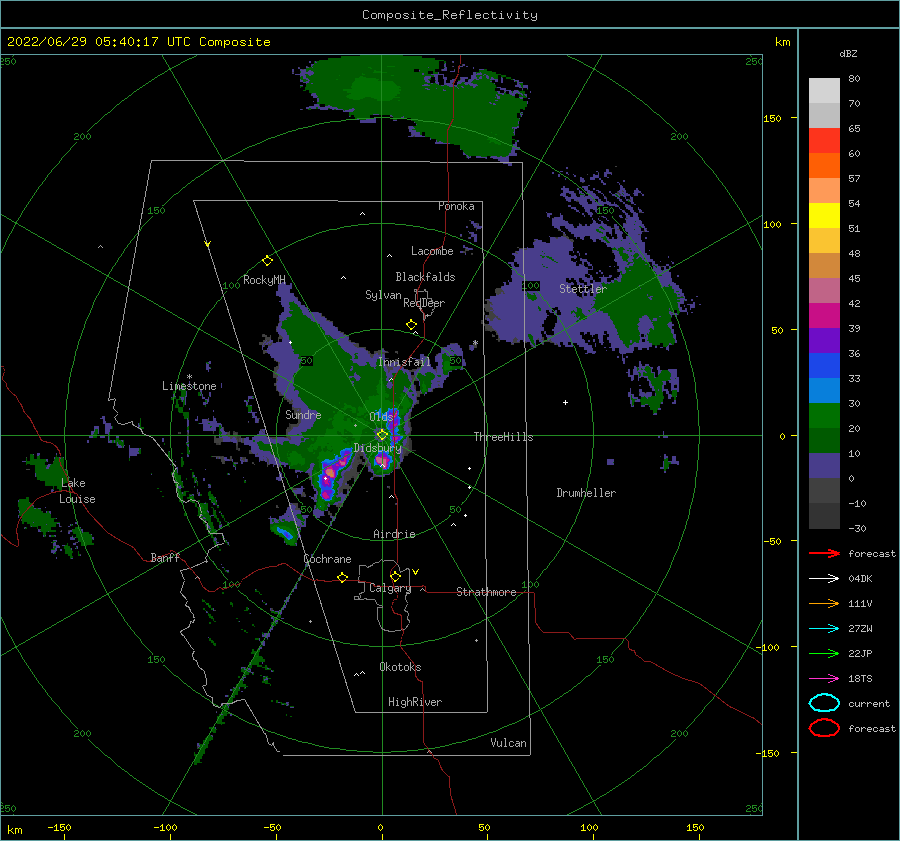Click the yellow diamond marker near RockyMH
This screenshot has height=841, width=900.
(267, 261)
